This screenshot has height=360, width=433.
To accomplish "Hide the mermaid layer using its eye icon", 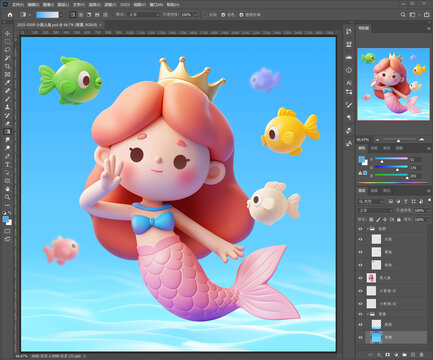I will tap(360, 278).
